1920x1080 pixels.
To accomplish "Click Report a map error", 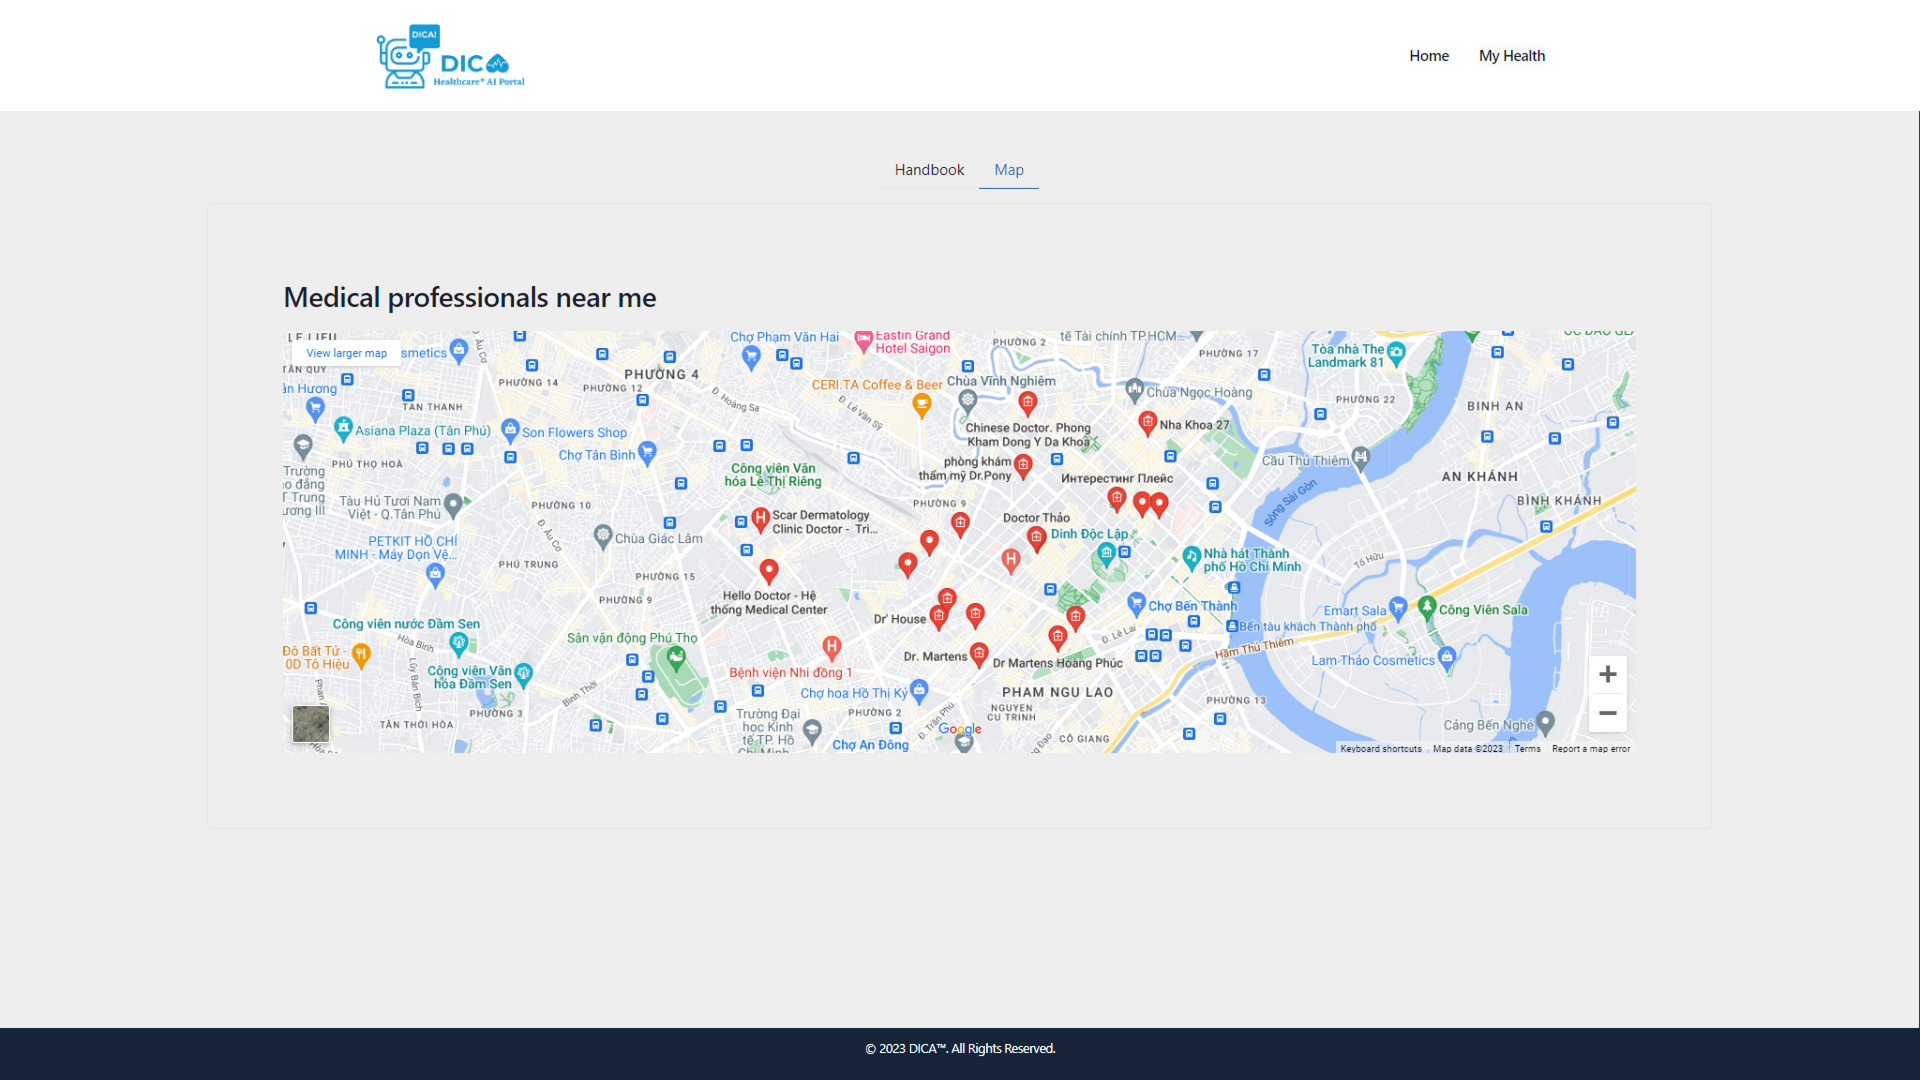I will pos(1590,749).
